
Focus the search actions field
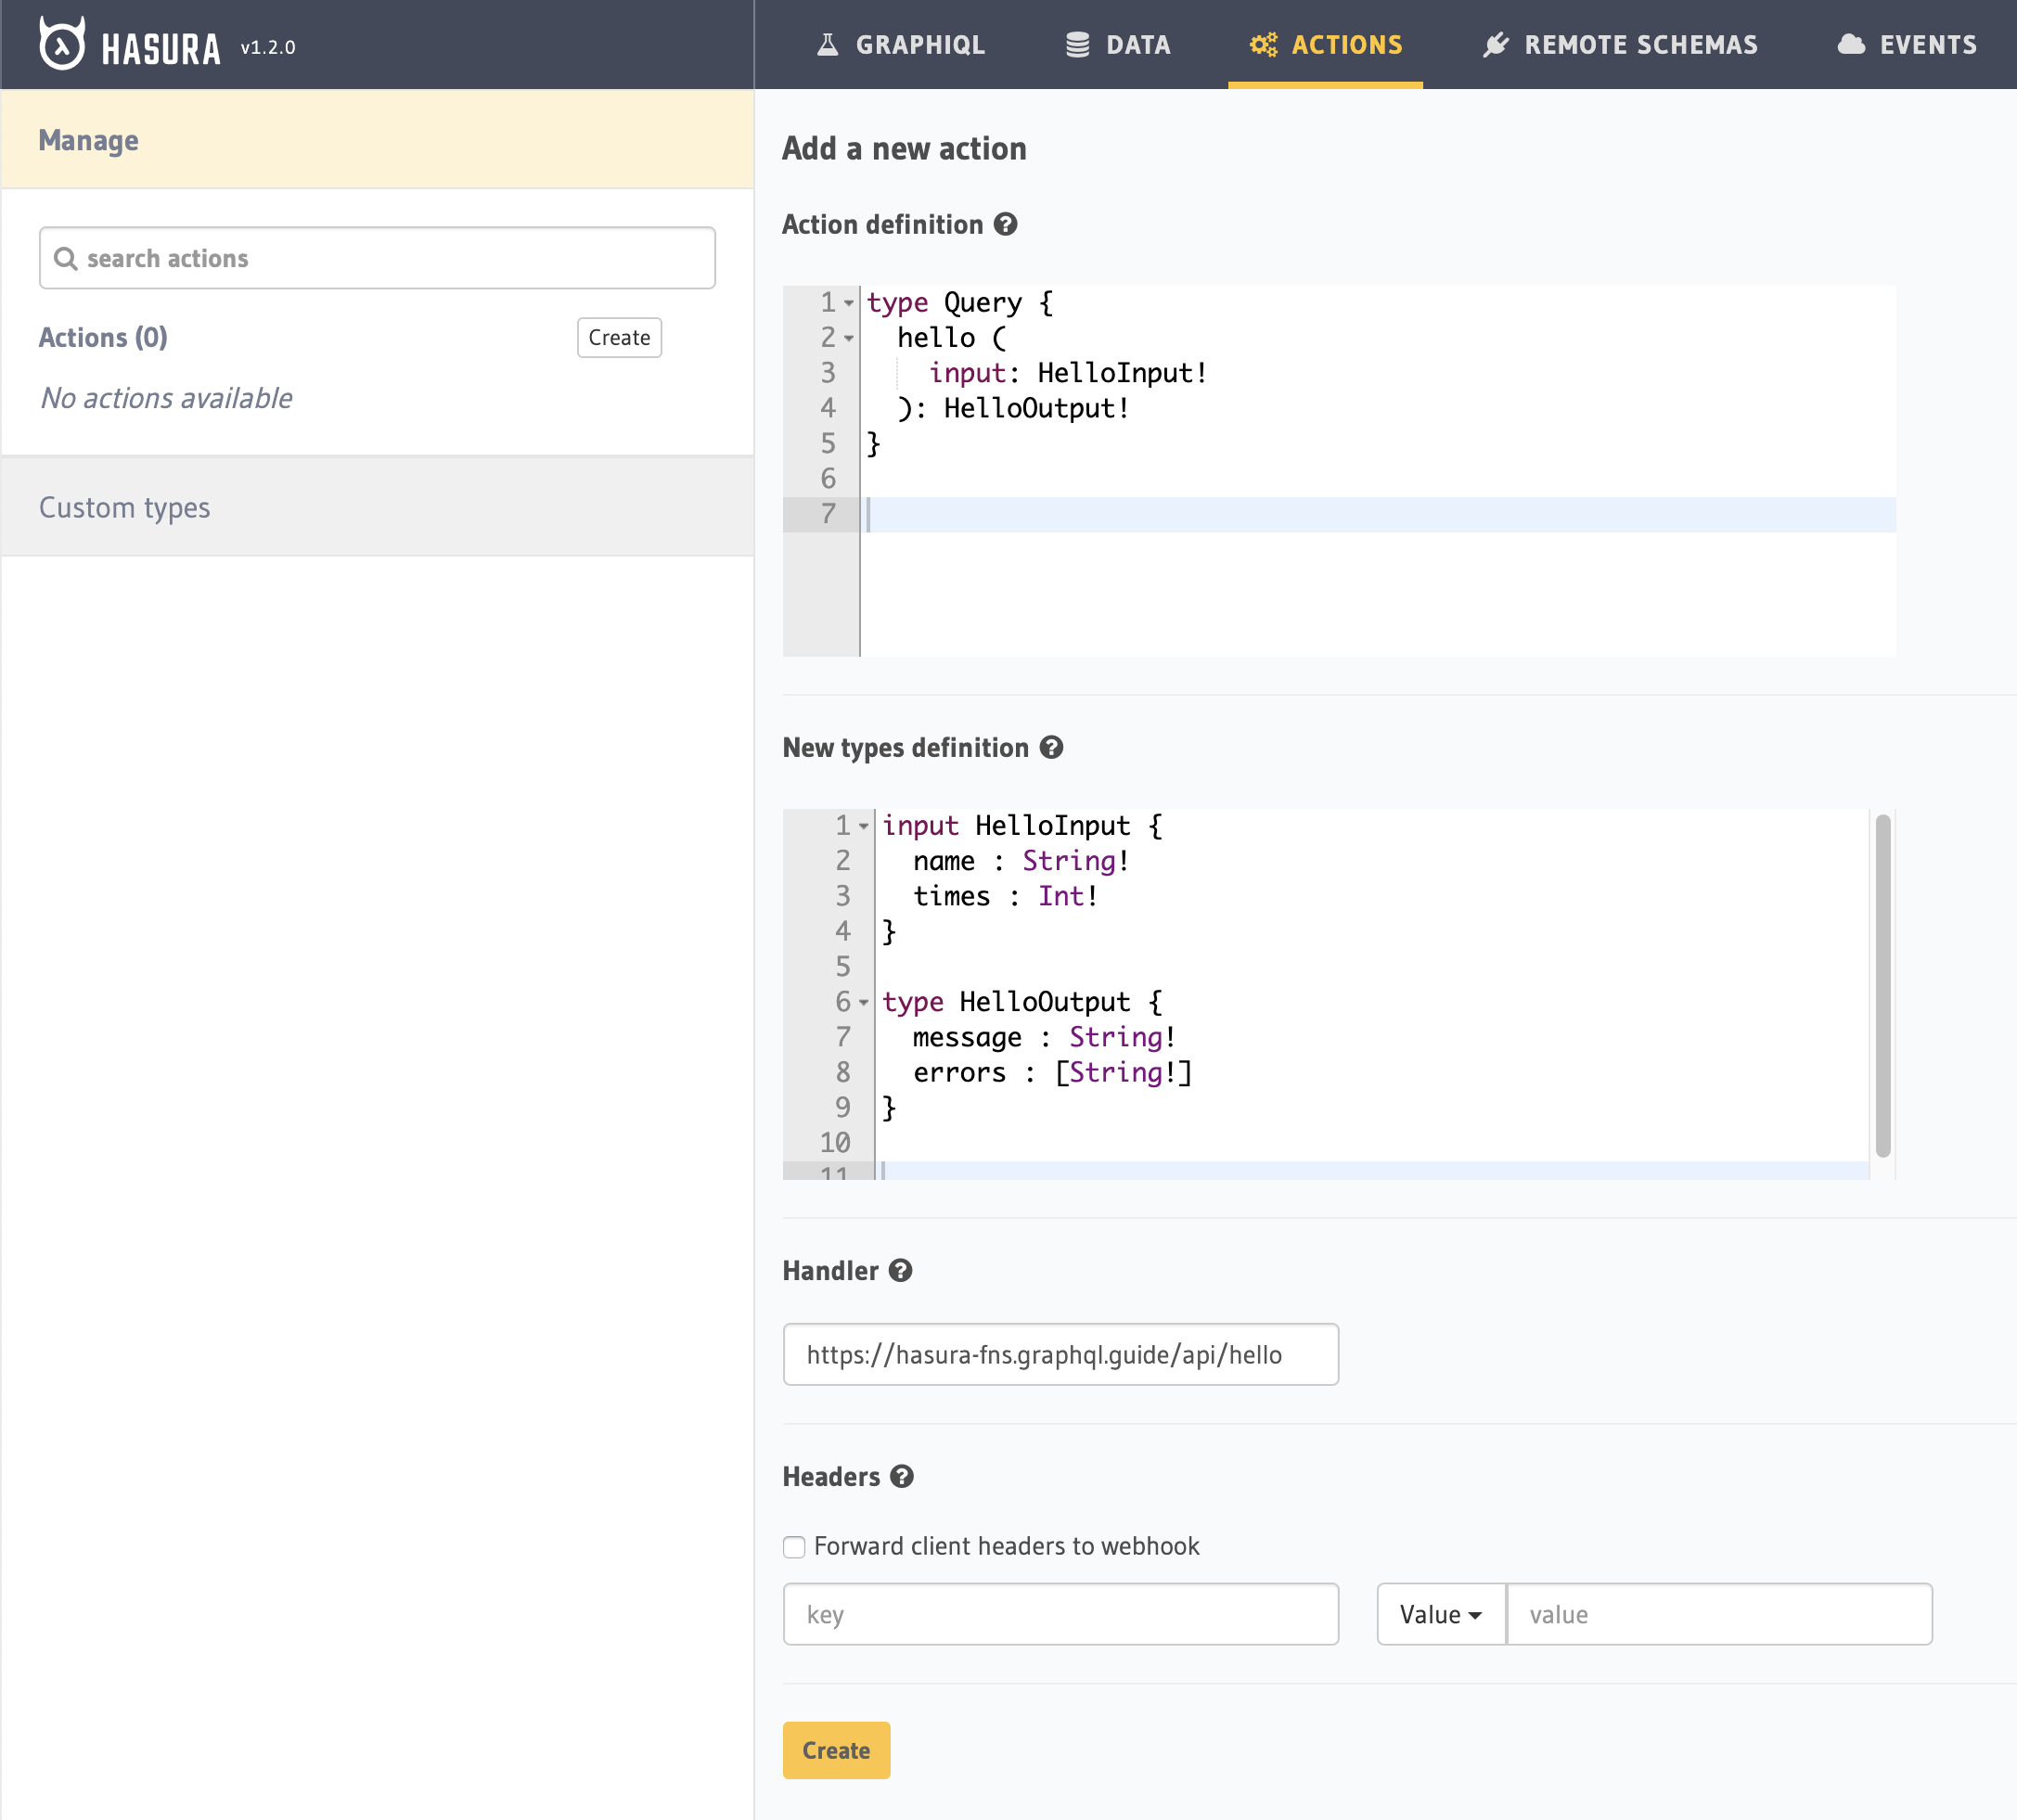(x=377, y=258)
